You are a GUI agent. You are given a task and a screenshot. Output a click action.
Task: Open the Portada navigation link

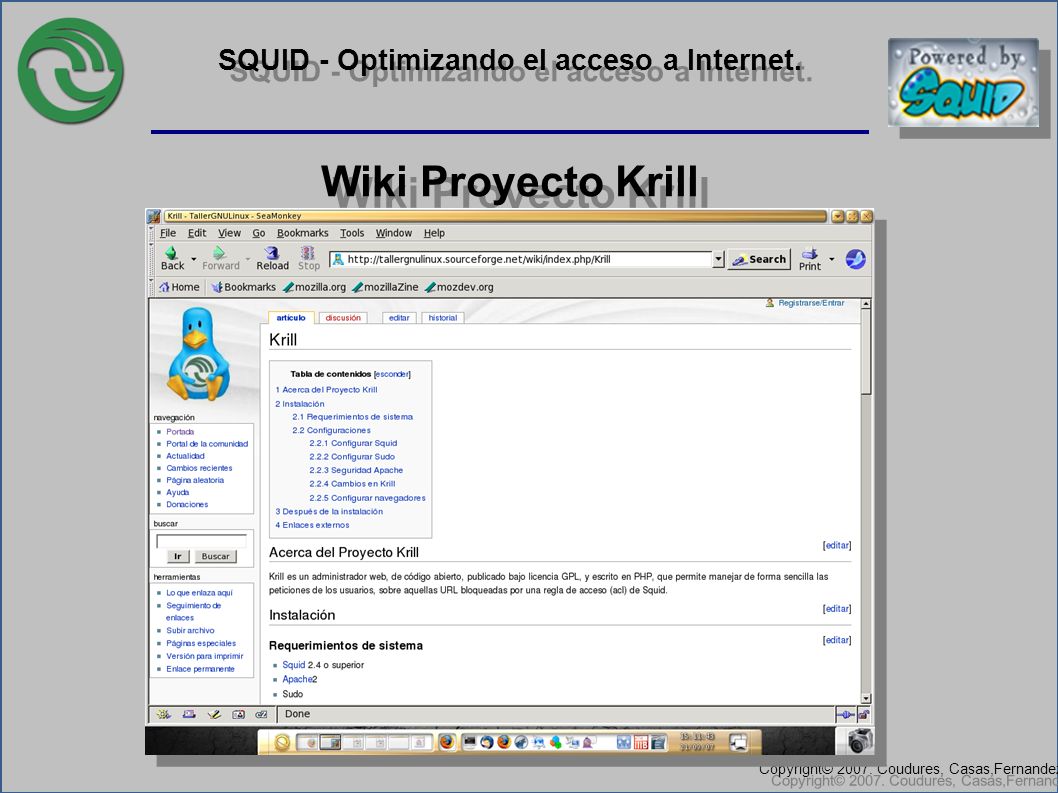[180, 432]
